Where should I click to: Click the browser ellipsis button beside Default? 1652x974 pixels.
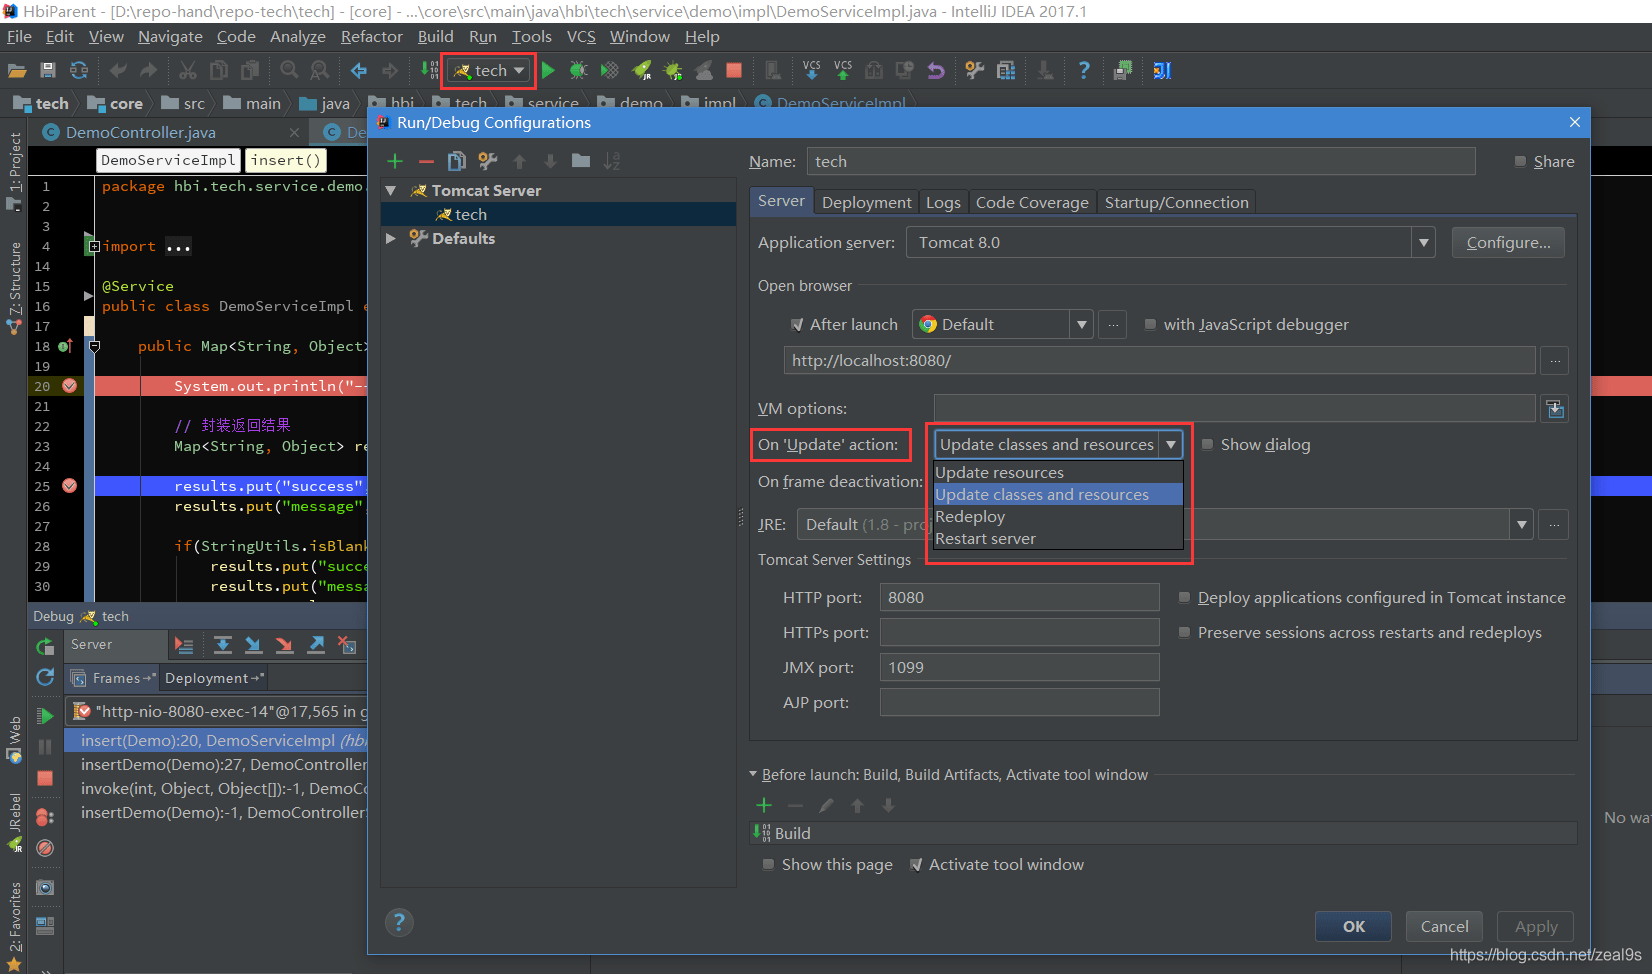1113,324
